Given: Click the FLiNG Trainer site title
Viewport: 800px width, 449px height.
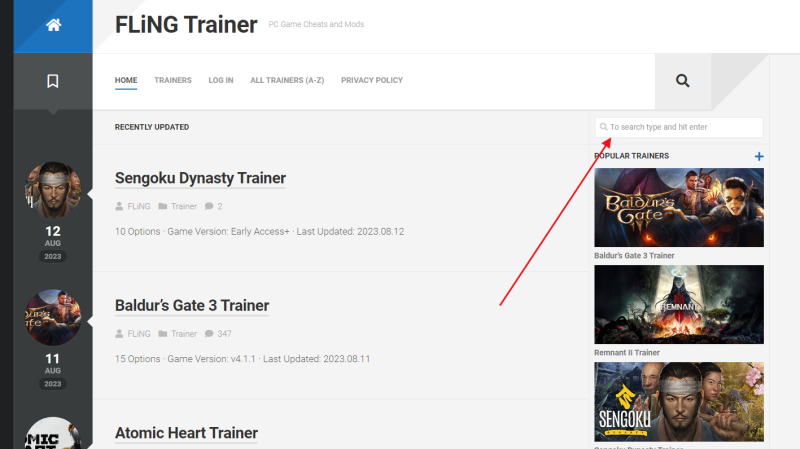Looking at the screenshot, I should point(186,24).
